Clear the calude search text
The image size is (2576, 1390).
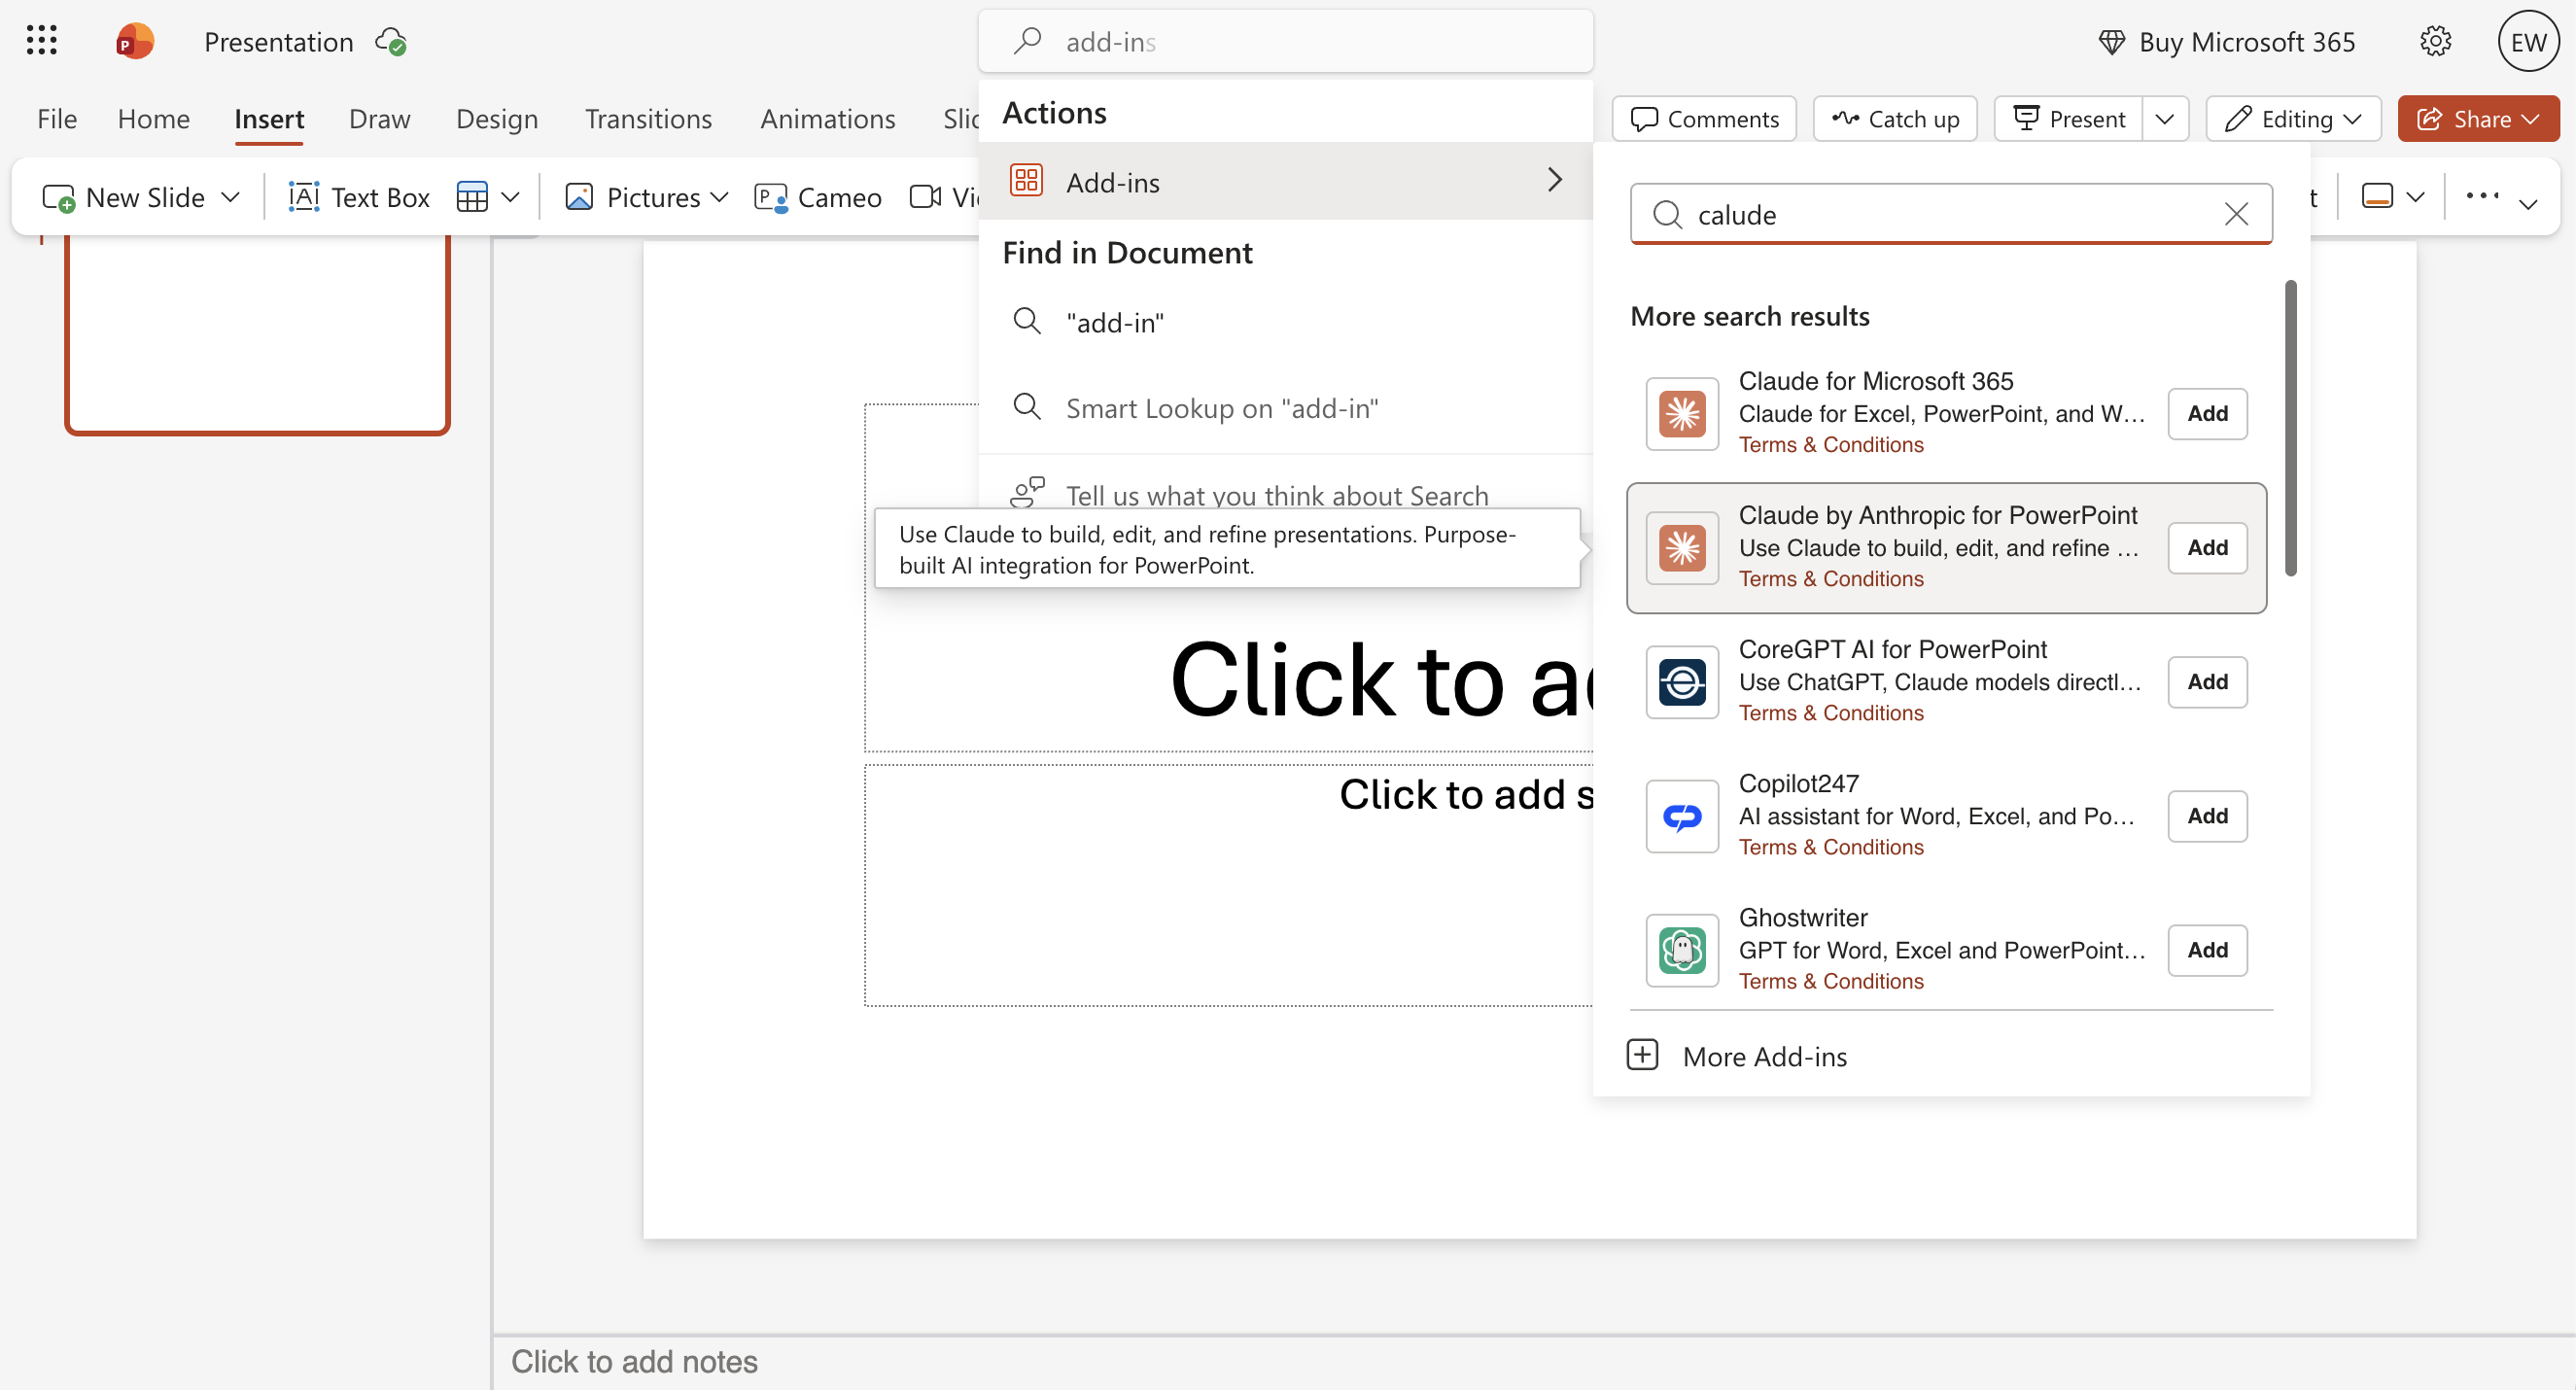coord(2236,214)
